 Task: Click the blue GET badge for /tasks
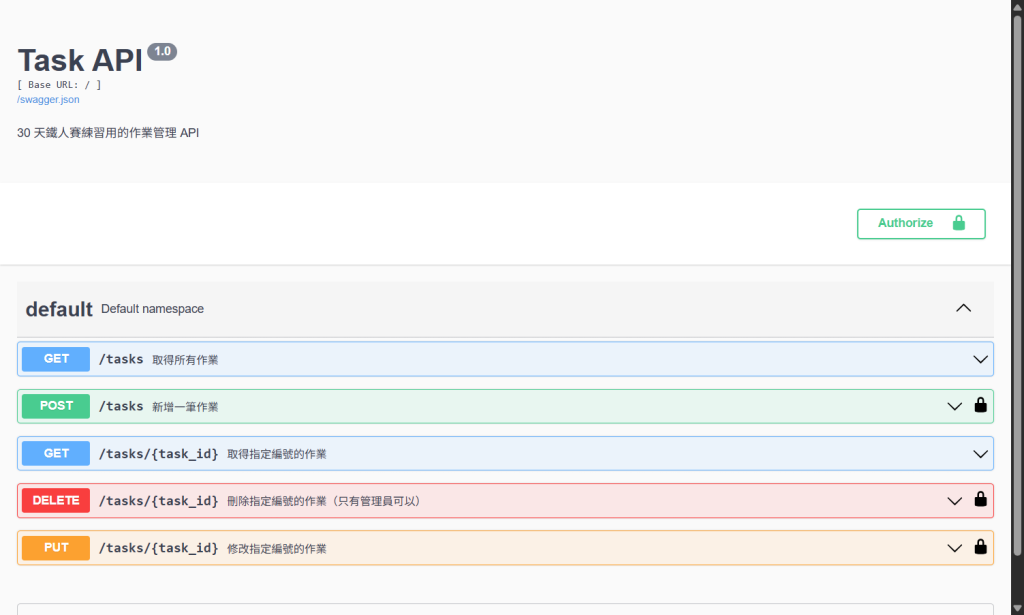56,359
